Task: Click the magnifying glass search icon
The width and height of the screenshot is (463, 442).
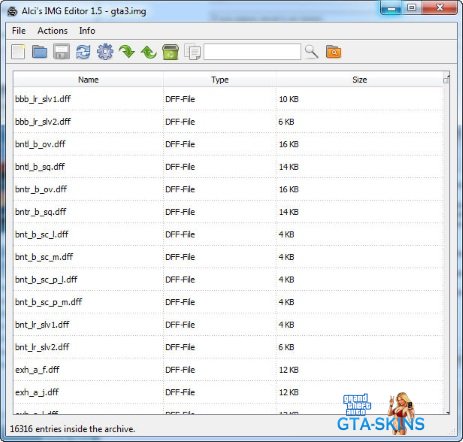Action: (x=311, y=52)
